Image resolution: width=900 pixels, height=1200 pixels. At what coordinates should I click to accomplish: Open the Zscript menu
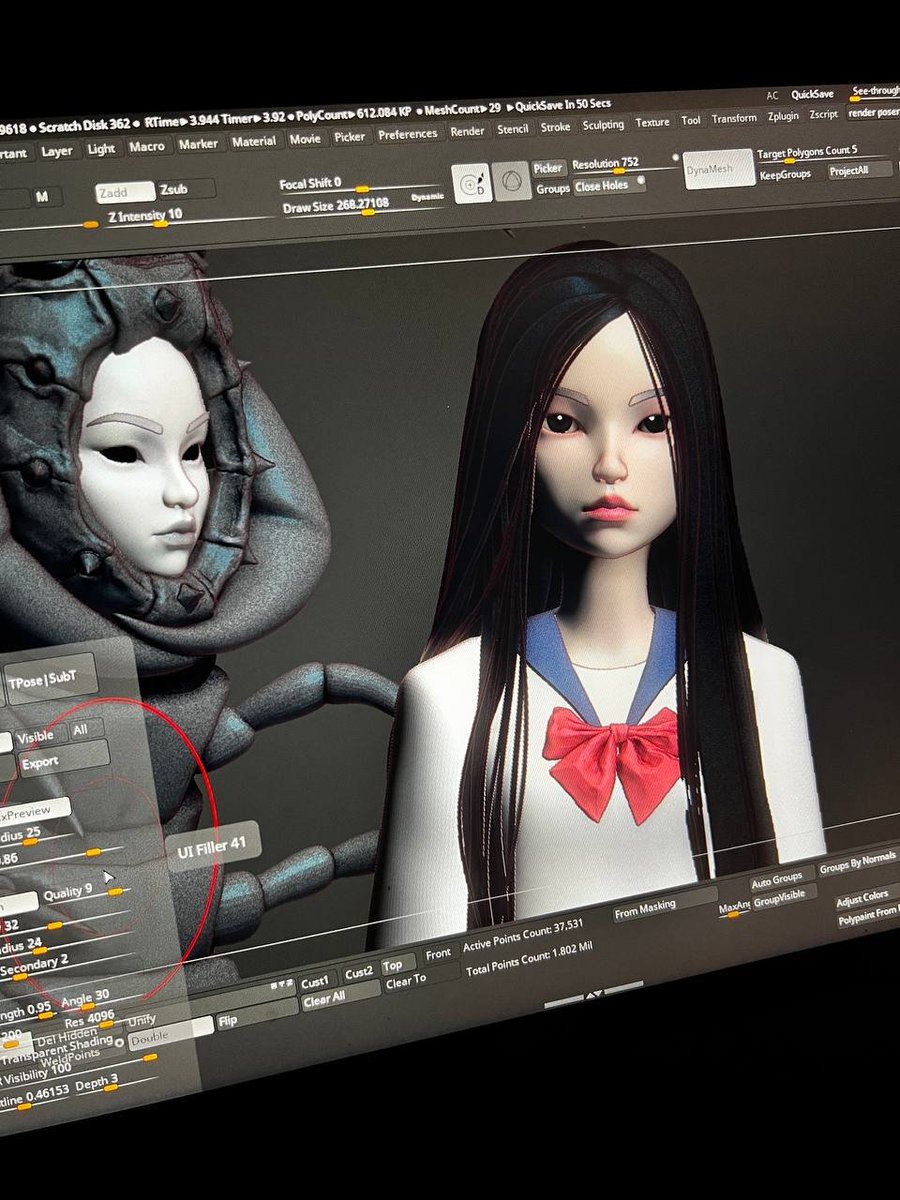tap(823, 114)
